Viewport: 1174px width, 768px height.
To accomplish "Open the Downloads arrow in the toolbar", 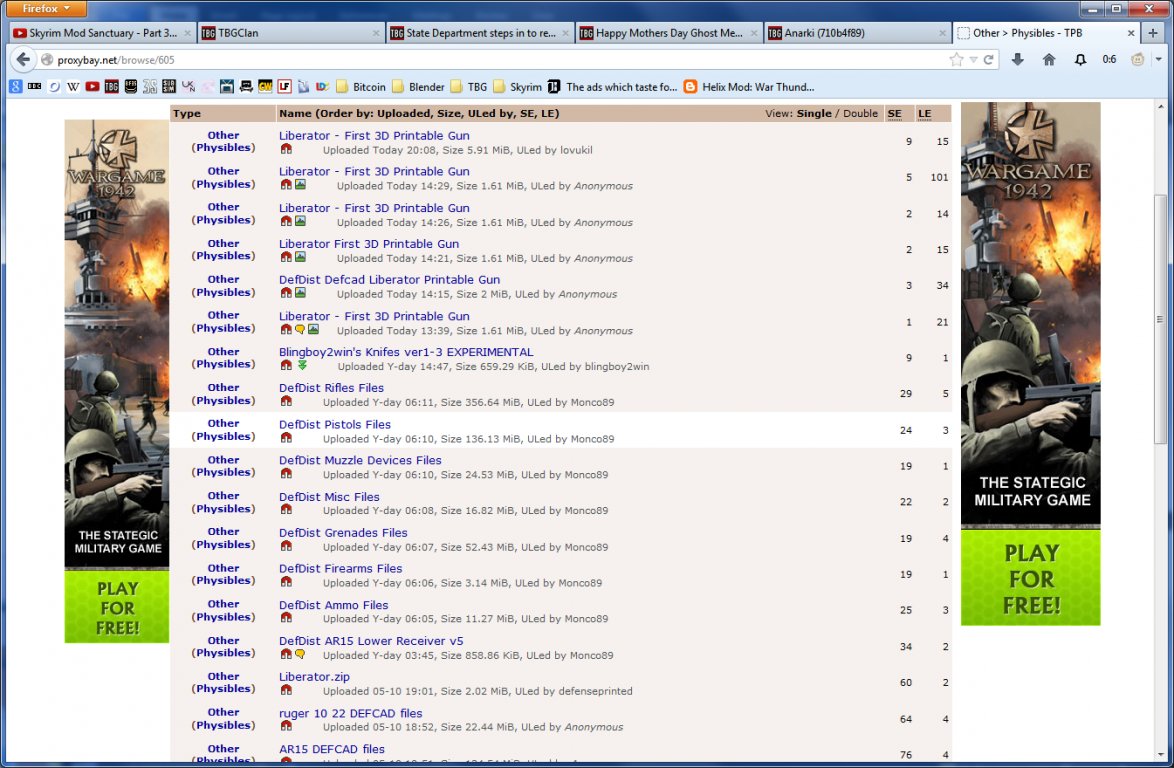I will pyautogui.click(x=1018, y=60).
